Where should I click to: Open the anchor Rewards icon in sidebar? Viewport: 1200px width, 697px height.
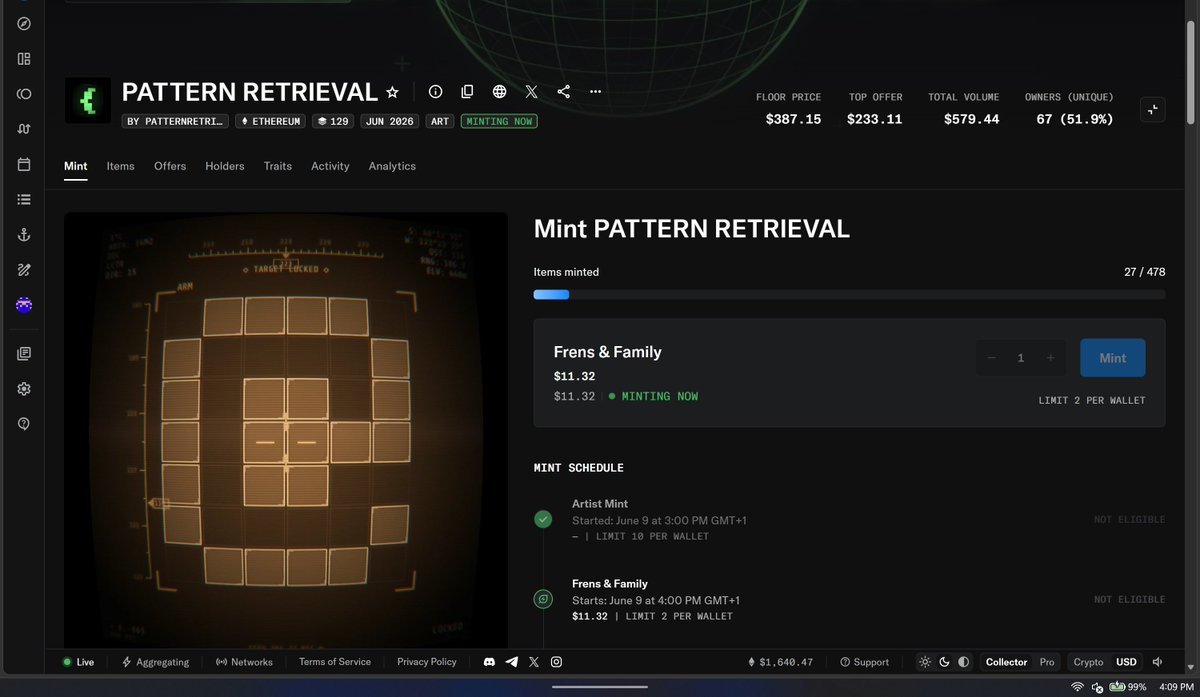pyautogui.click(x=24, y=234)
